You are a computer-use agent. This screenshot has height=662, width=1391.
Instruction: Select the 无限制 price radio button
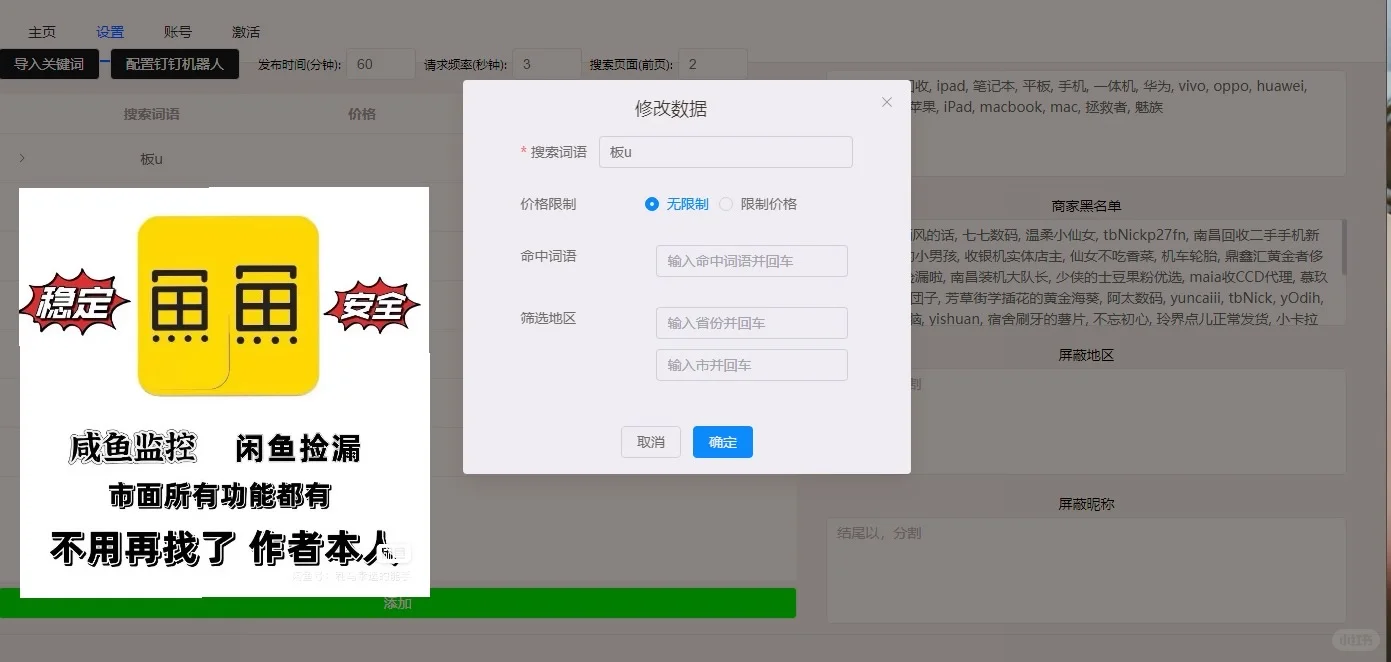tap(651, 204)
